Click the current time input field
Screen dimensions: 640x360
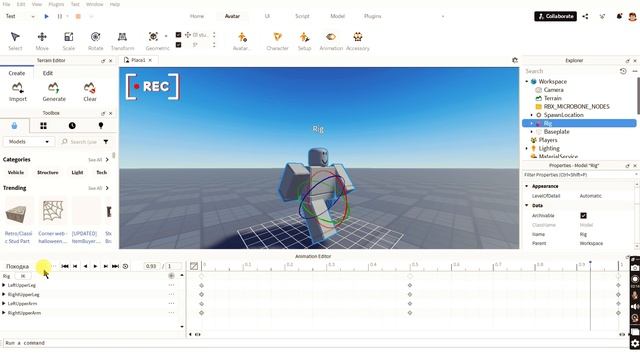pos(151,266)
